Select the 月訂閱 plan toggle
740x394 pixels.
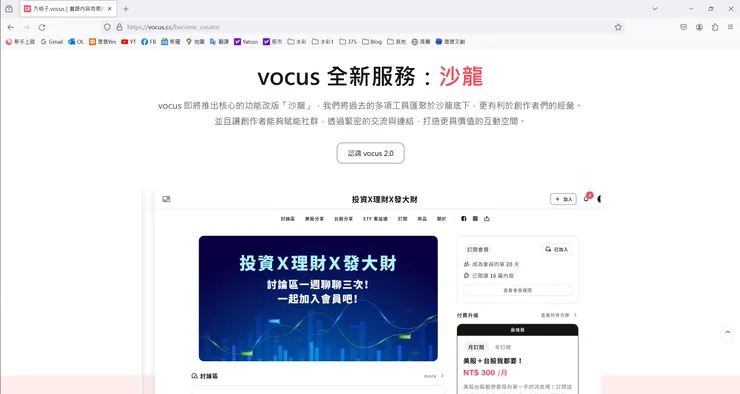tap(476, 347)
